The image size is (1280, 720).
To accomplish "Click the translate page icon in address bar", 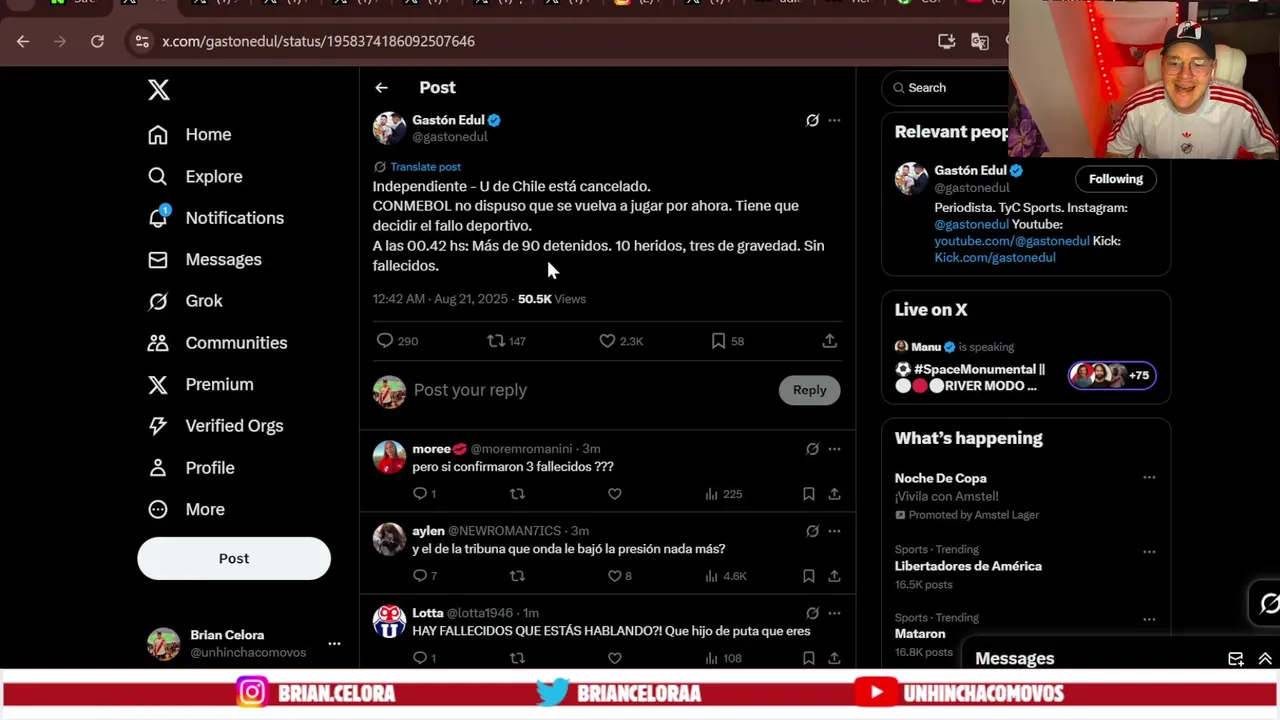I will pos(980,41).
